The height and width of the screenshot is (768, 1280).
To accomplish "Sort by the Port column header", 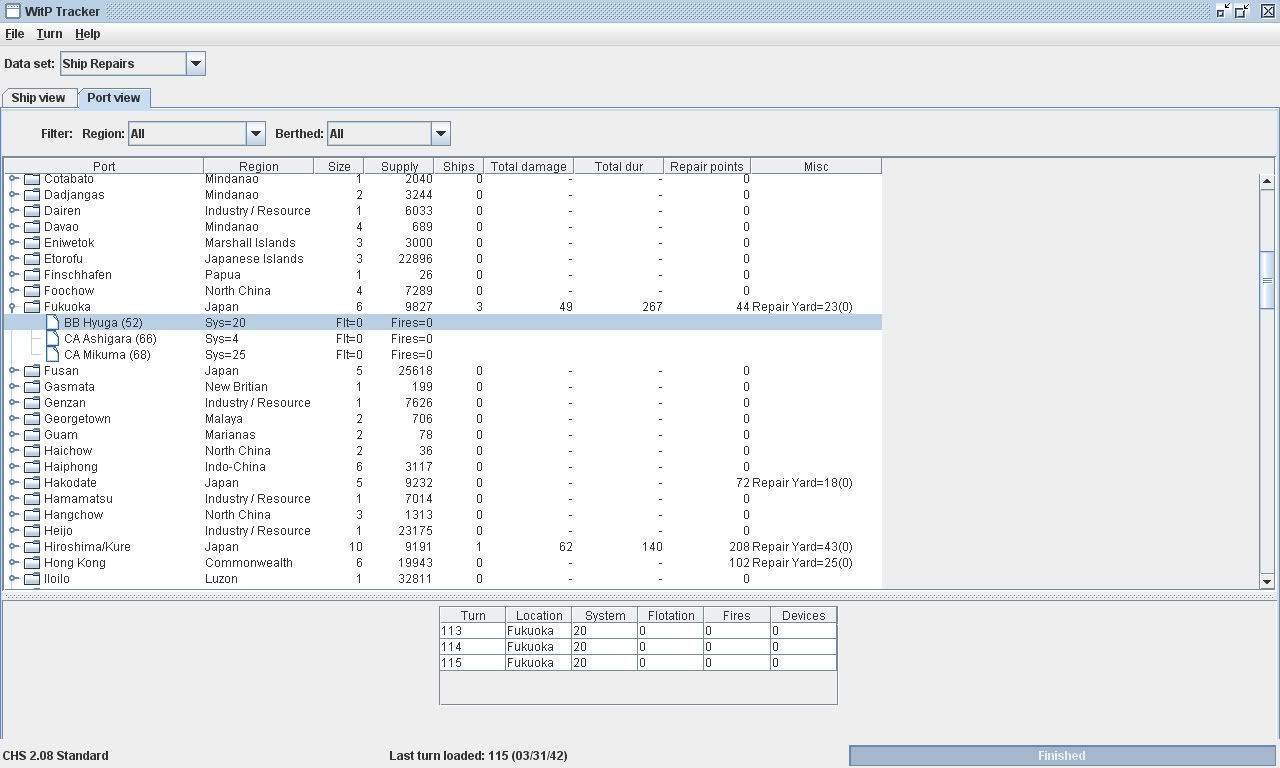I will click(x=104, y=166).
